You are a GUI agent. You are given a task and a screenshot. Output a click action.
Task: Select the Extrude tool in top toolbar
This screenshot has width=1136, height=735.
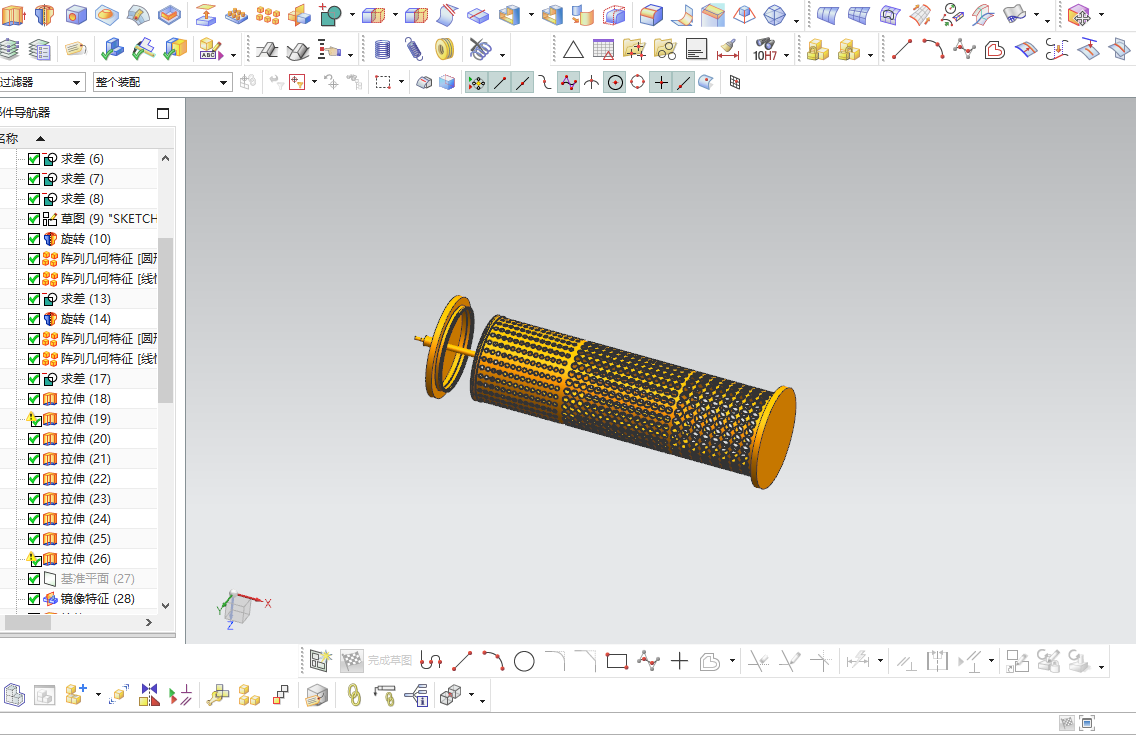click(13, 14)
